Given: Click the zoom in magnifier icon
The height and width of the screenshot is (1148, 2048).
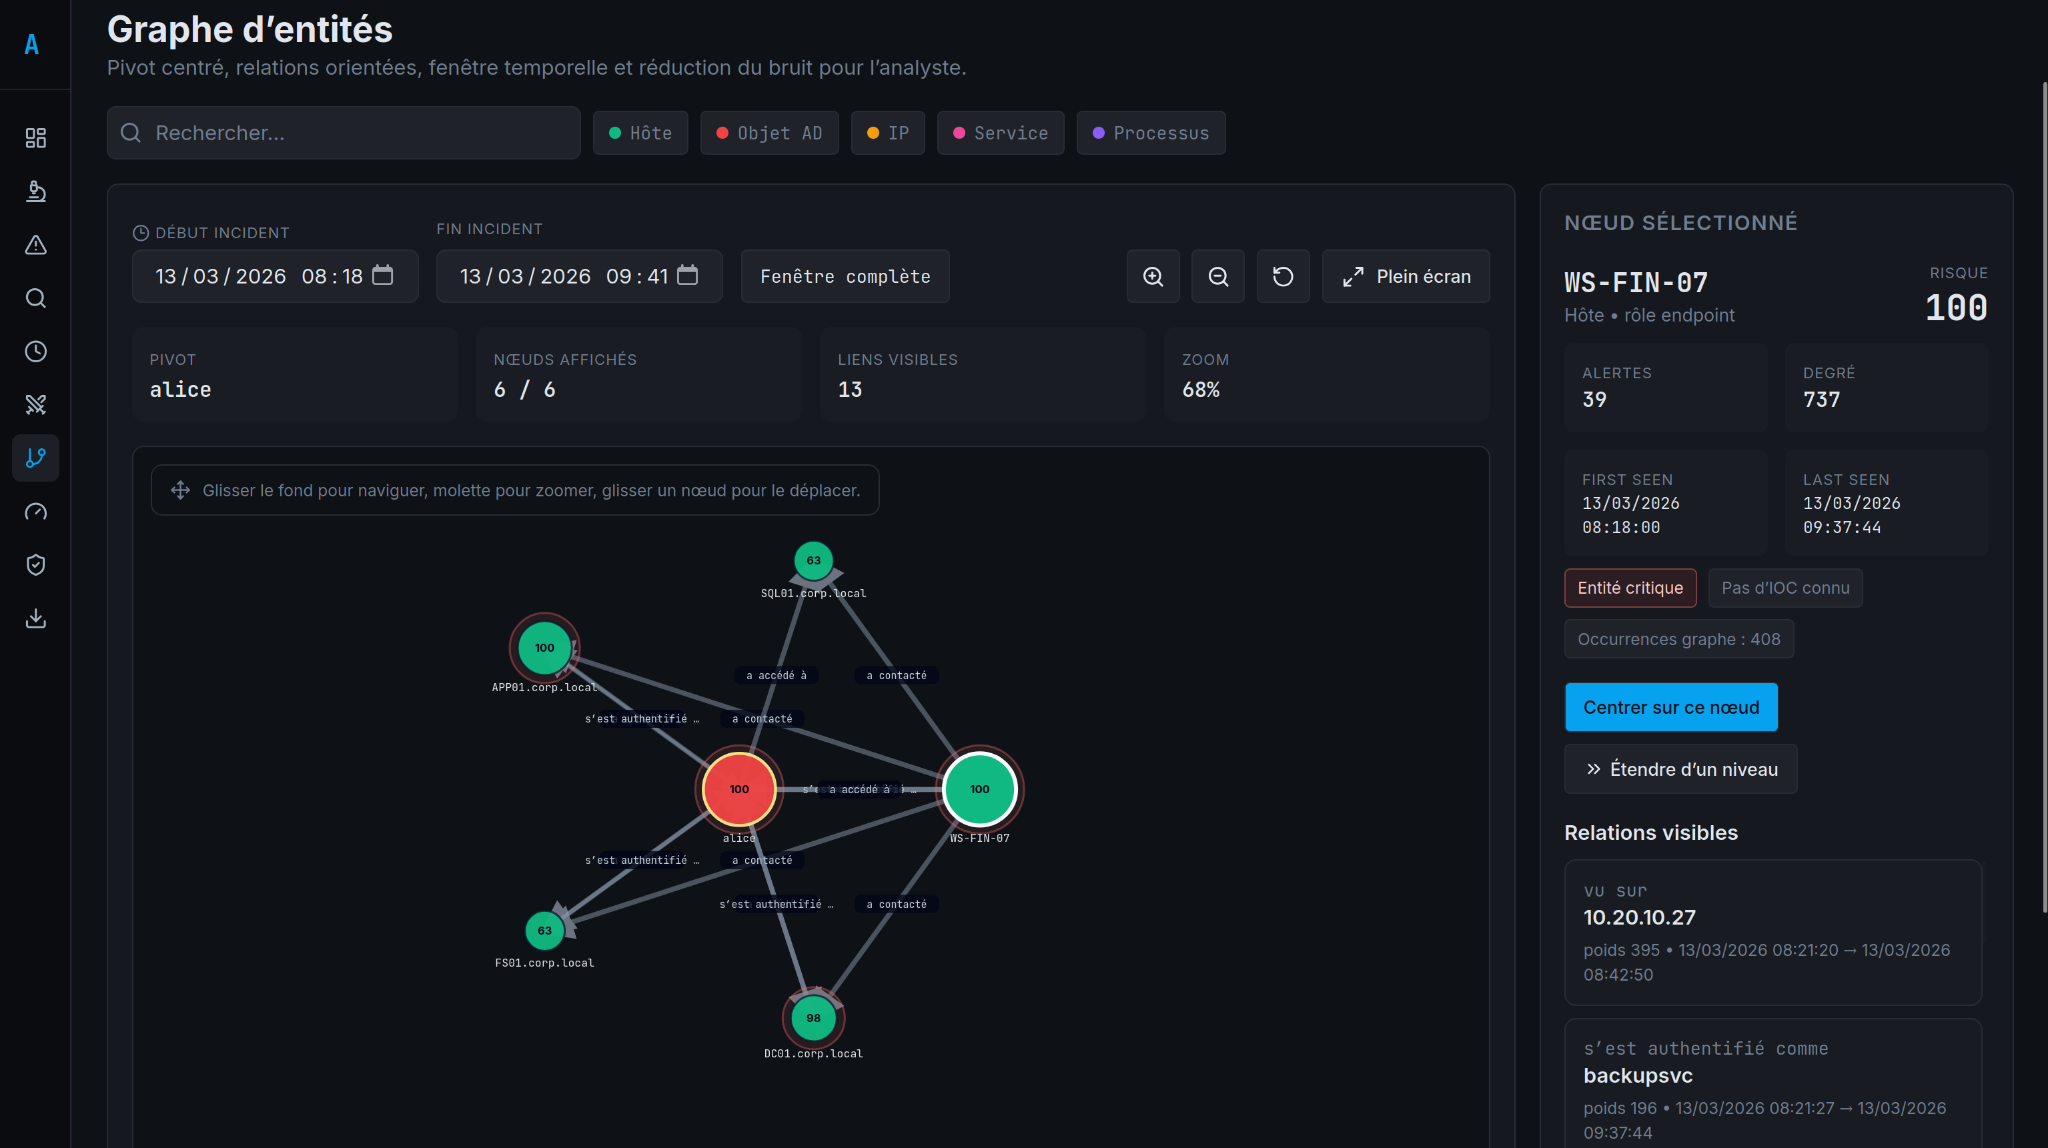Looking at the screenshot, I should click(1153, 277).
